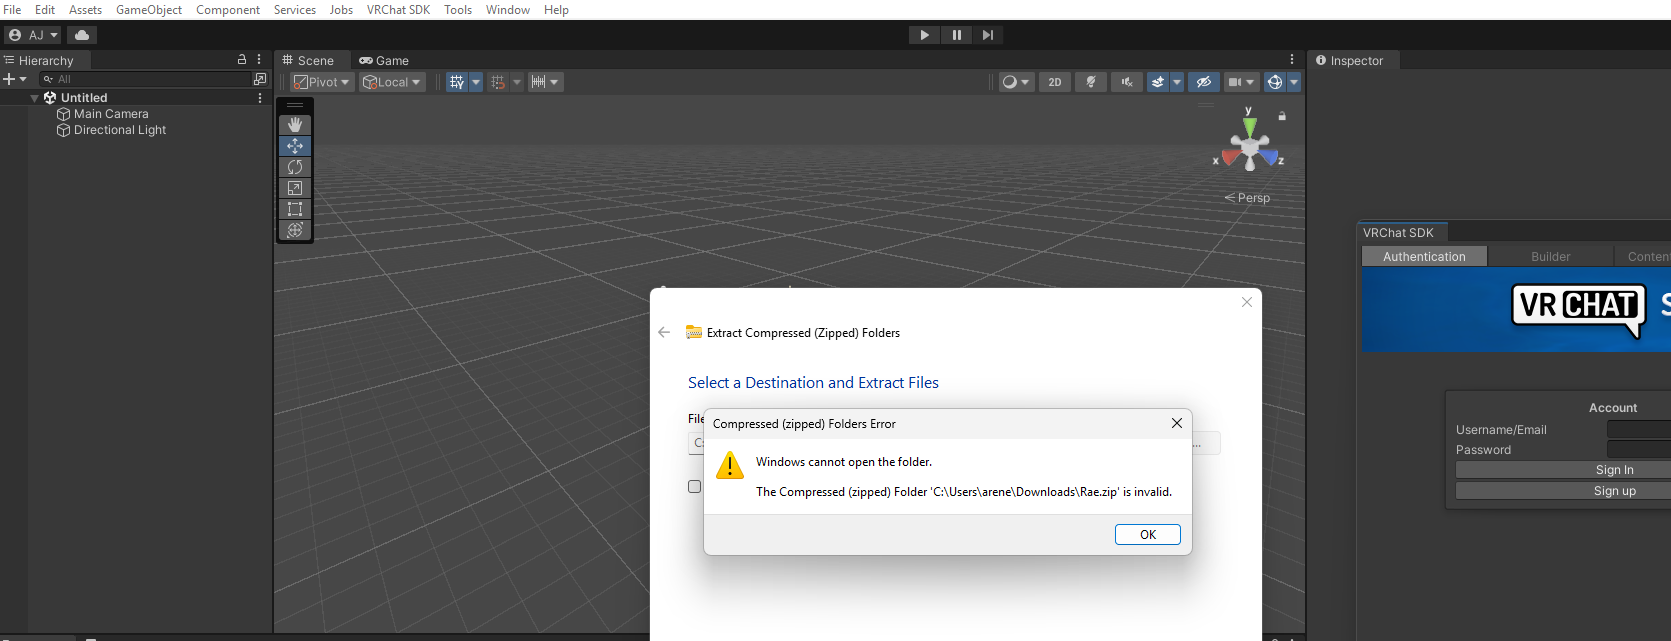The image size is (1671, 641).
Task: Select the Transform tool
Action: pyautogui.click(x=295, y=230)
